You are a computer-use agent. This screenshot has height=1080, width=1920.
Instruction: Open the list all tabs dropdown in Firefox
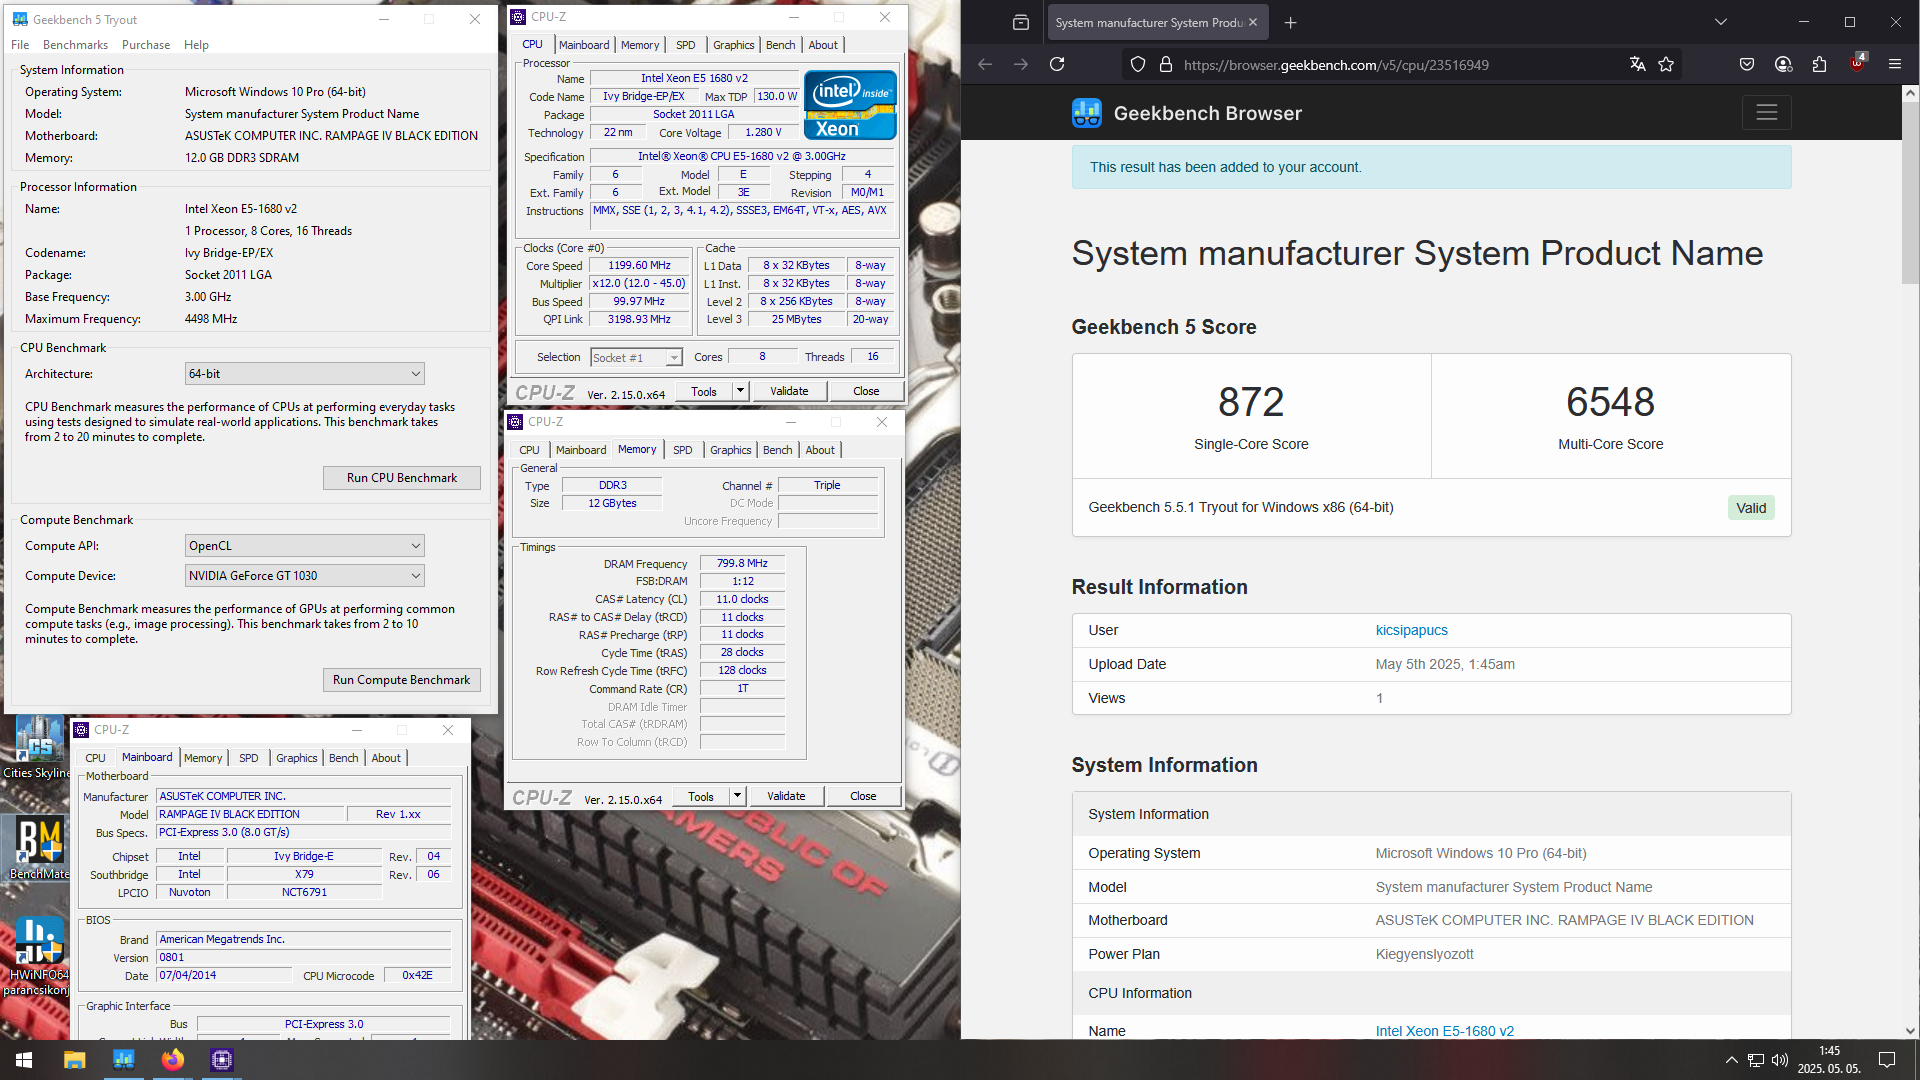coord(1720,22)
